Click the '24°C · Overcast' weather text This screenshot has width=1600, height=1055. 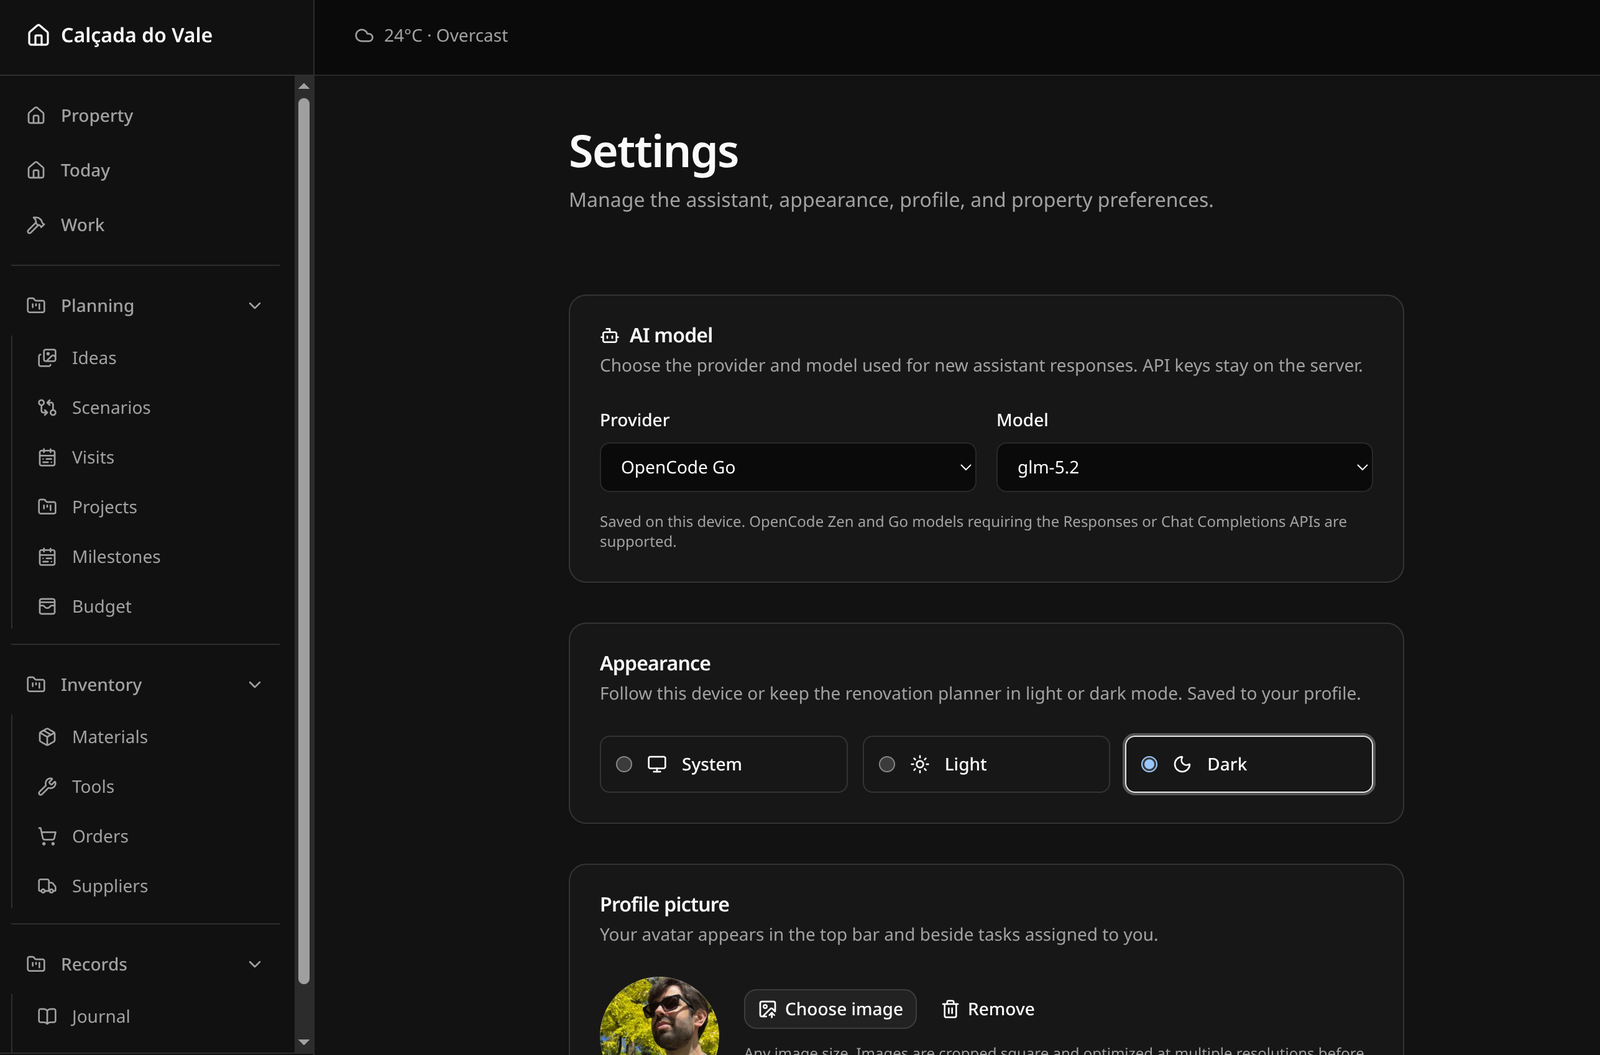[446, 36]
